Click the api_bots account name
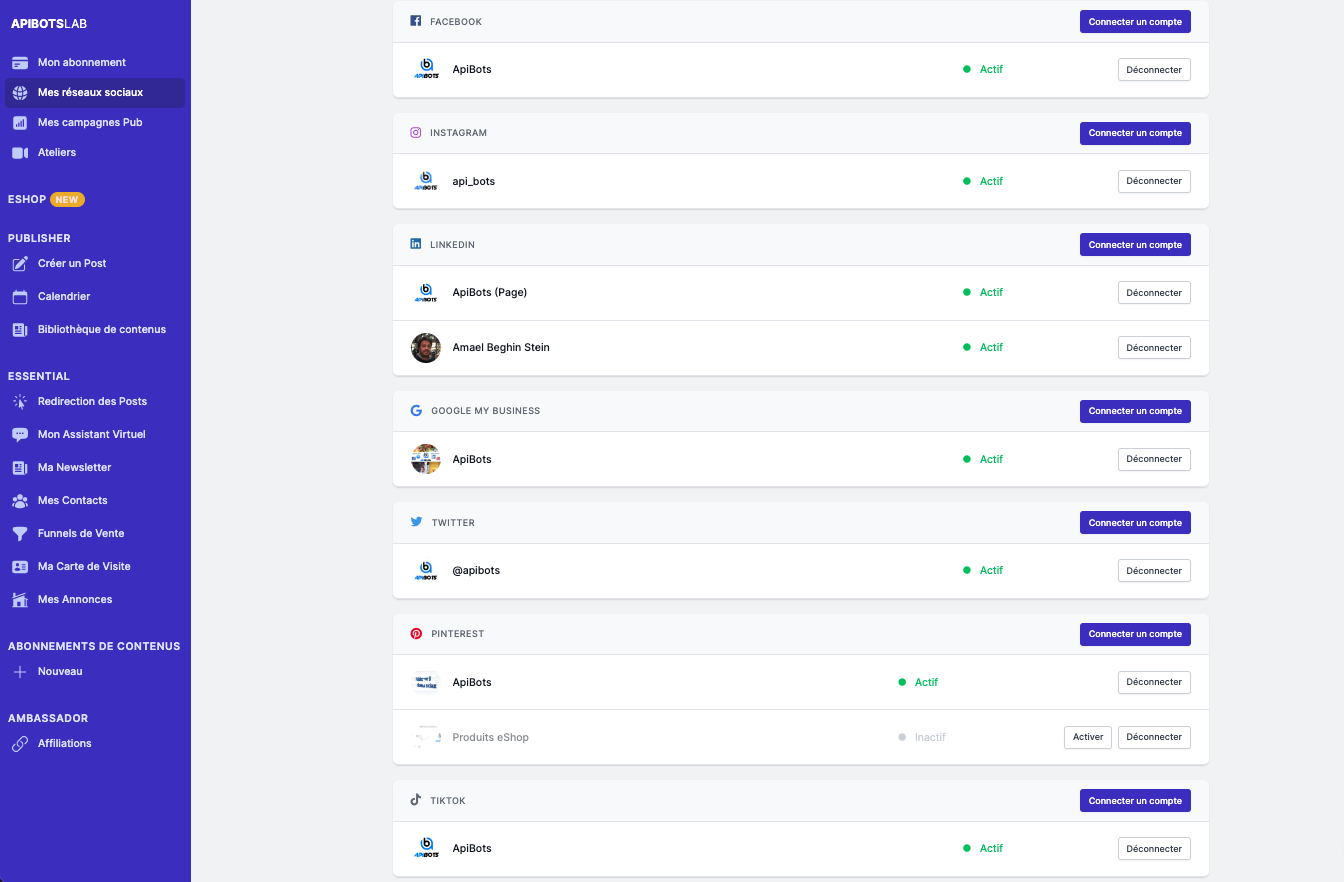This screenshot has height=882, width=1344. click(474, 181)
